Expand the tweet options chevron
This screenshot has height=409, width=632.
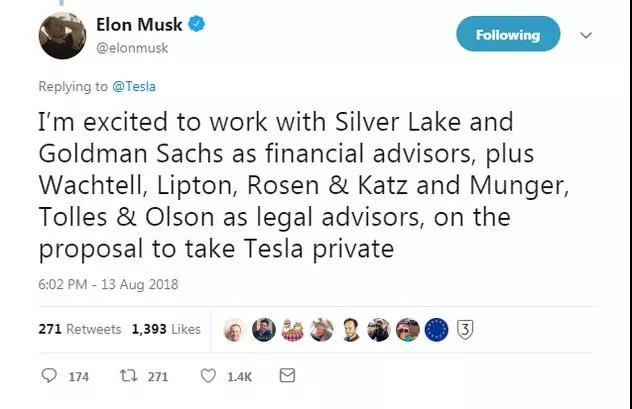tap(586, 35)
